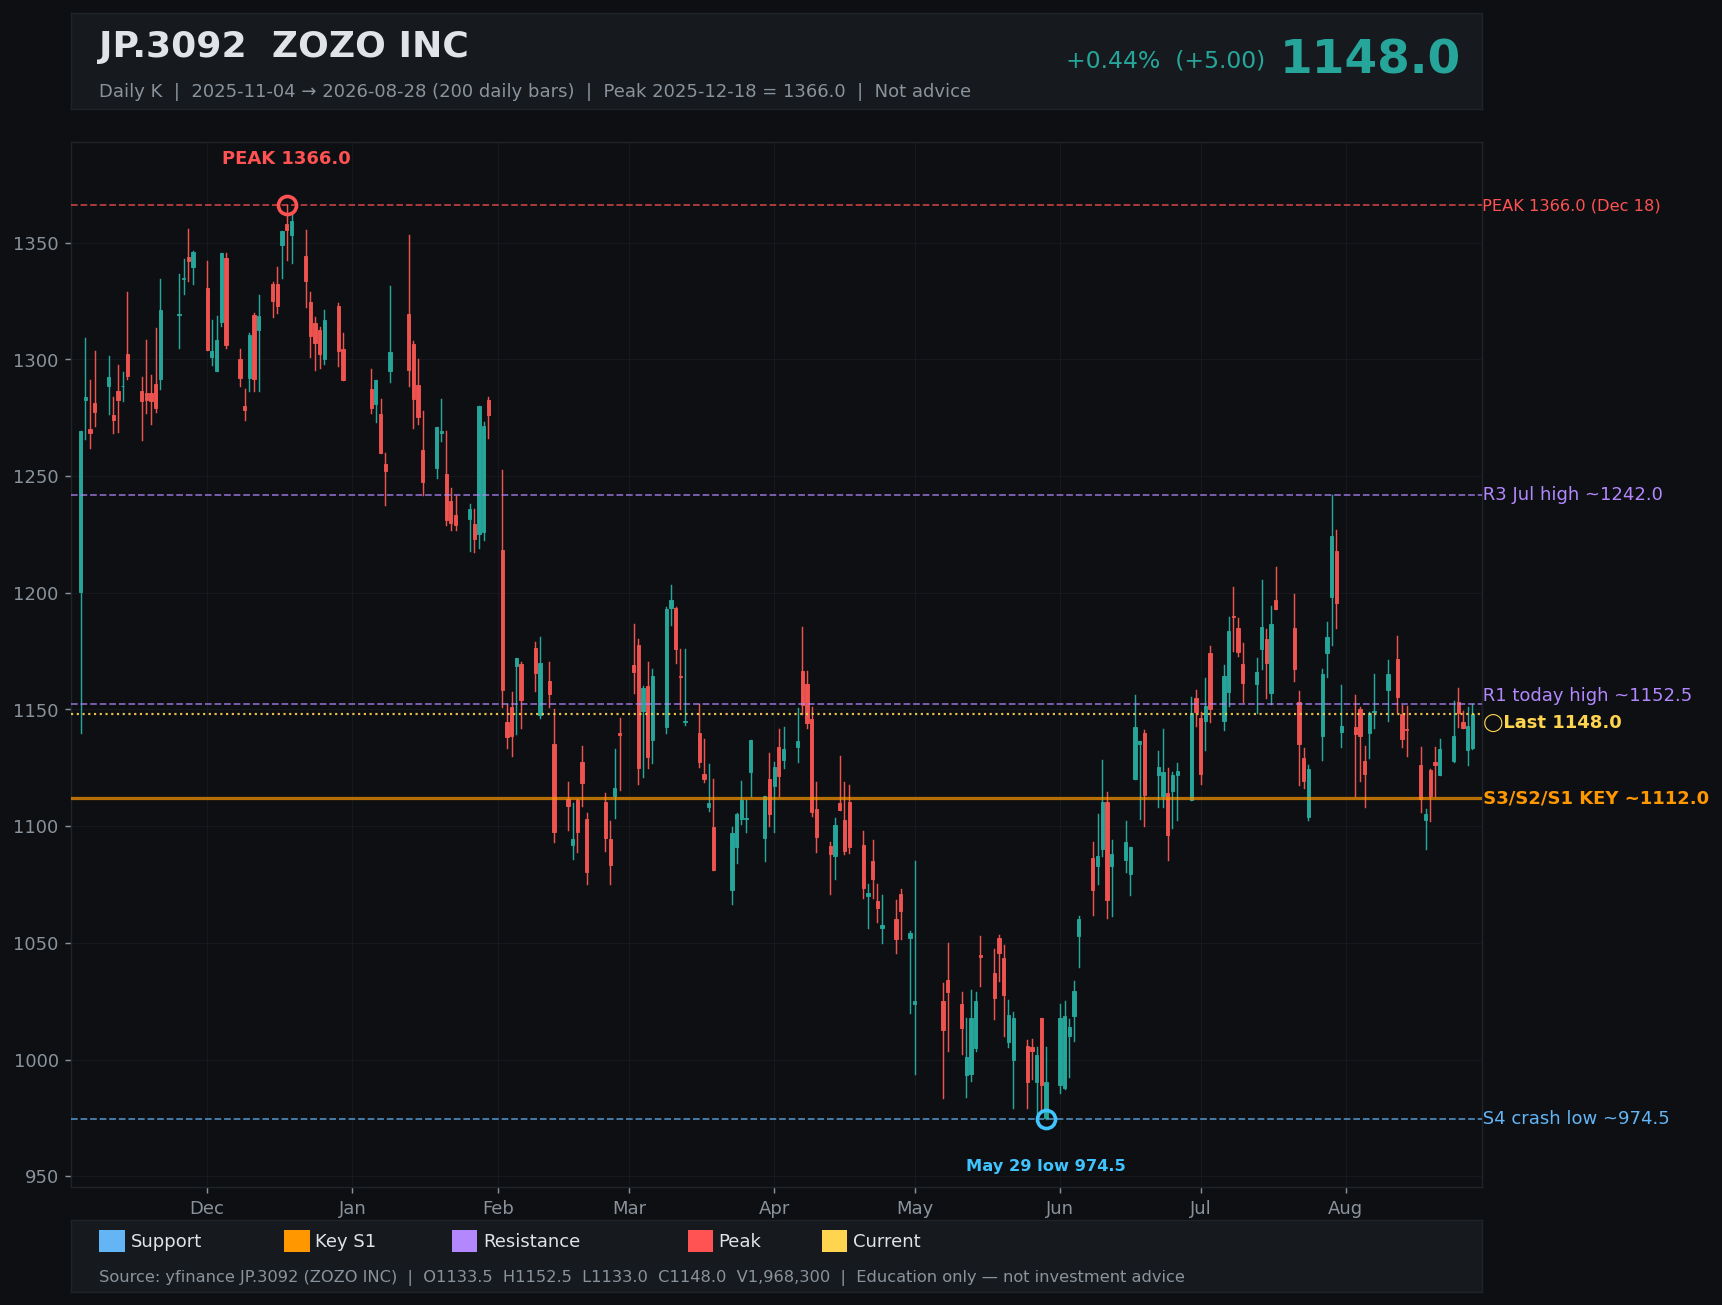Select the +0.44% (+5.00) change readout
Screen dimensions: 1722x1305
point(1165,60)
